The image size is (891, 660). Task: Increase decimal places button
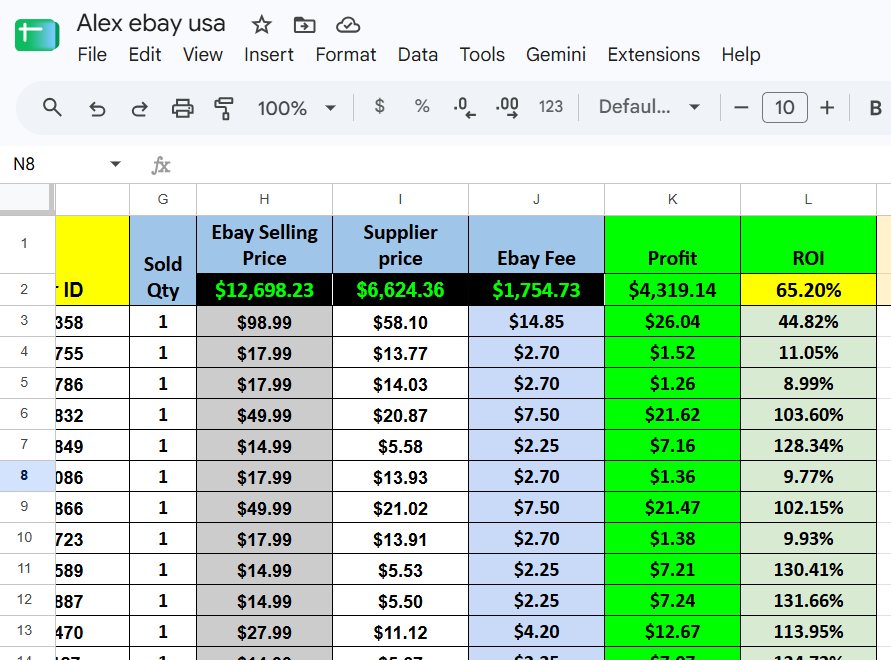point(507,107)
